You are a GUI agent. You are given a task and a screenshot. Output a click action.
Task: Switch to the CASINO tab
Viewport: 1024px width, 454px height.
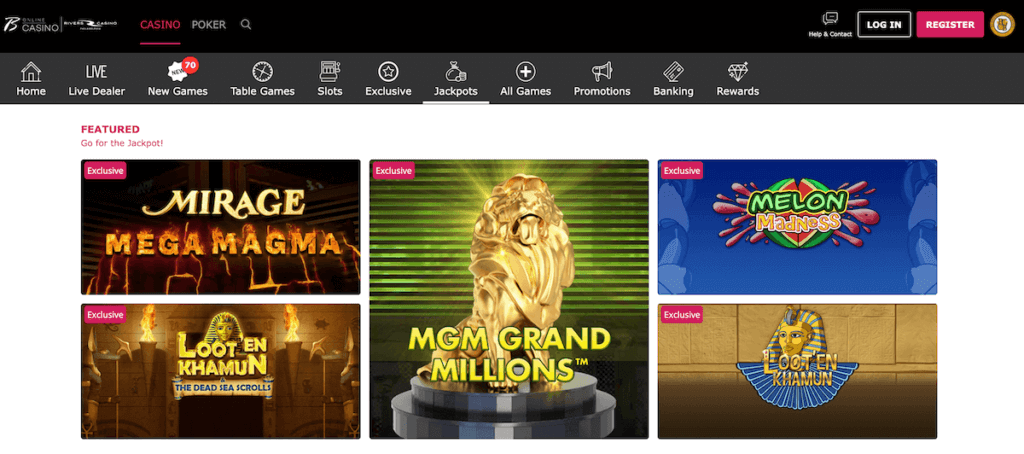click(x=160, y=25)
